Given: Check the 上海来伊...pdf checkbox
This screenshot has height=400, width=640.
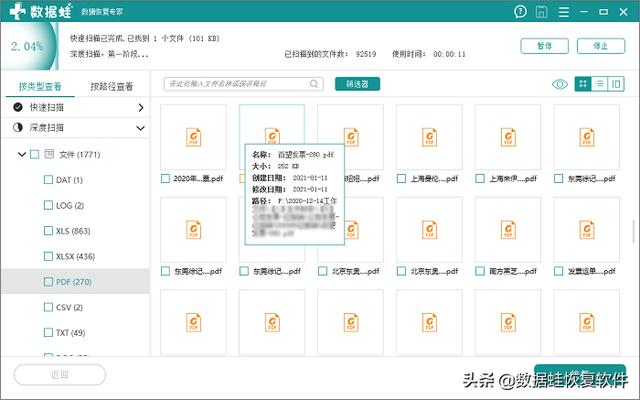Looking at the screenshot, I should (x=480, y=178).
